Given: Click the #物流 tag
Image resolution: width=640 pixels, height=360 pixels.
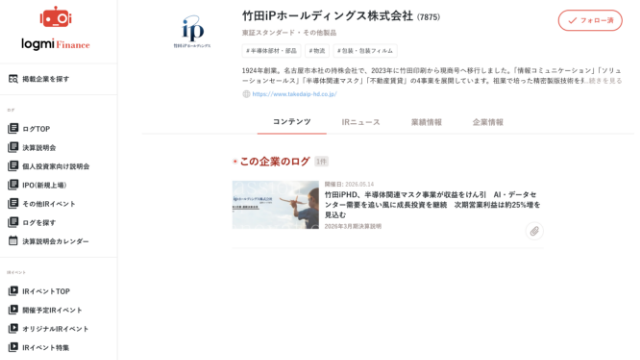Looking at the screenshot, I should point(317,51).
